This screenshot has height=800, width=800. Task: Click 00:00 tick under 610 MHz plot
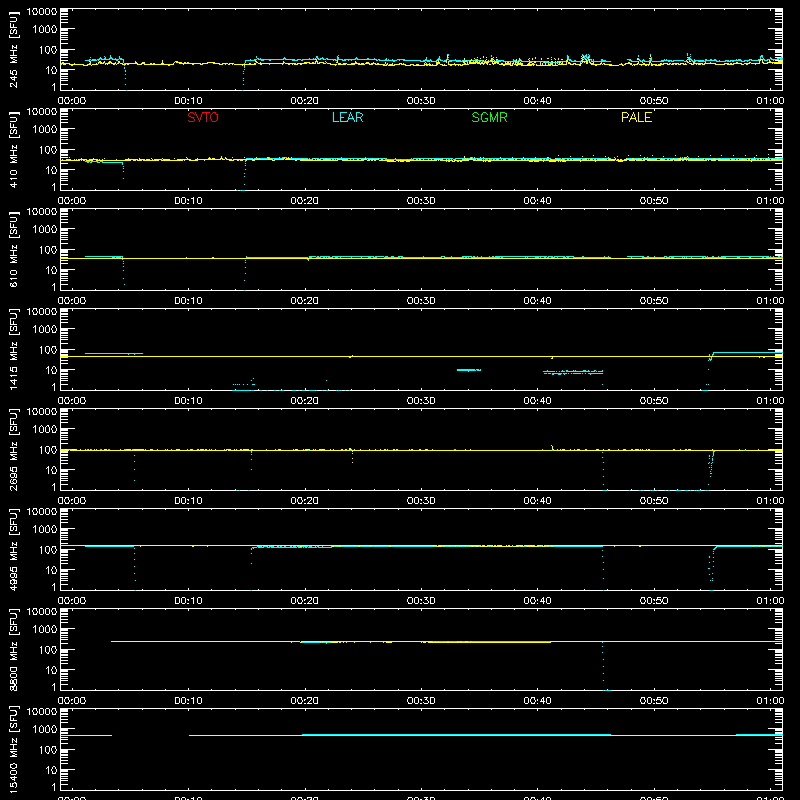[72, 301]
